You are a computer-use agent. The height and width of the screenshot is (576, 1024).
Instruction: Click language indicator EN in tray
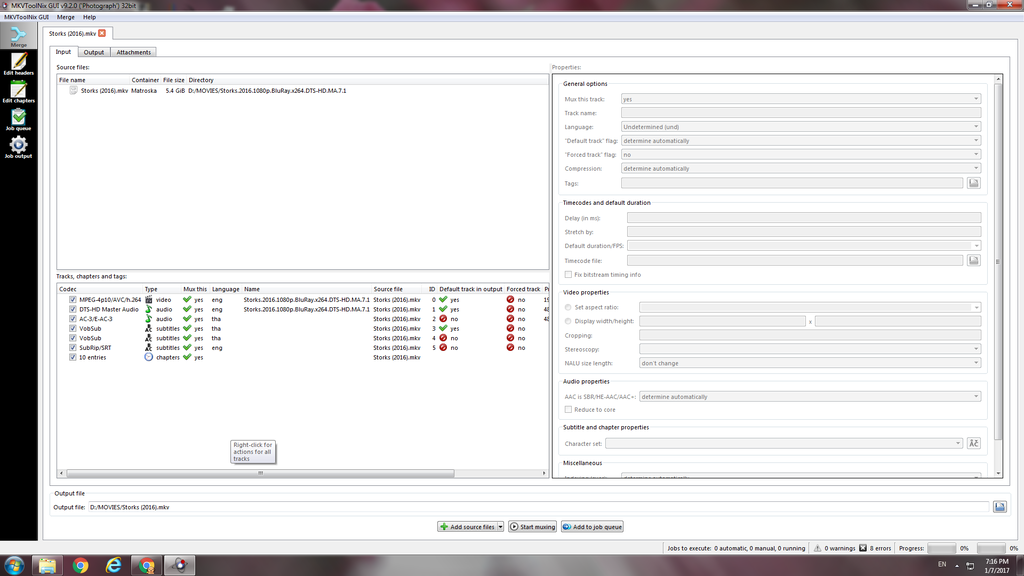[942, 564]
